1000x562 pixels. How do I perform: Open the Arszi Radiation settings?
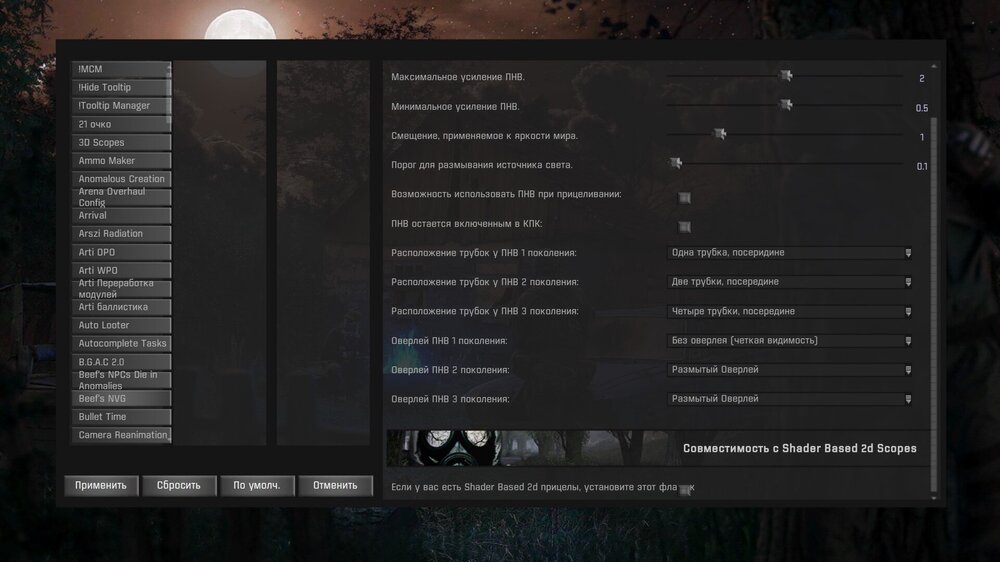click(x=121, y=234)
